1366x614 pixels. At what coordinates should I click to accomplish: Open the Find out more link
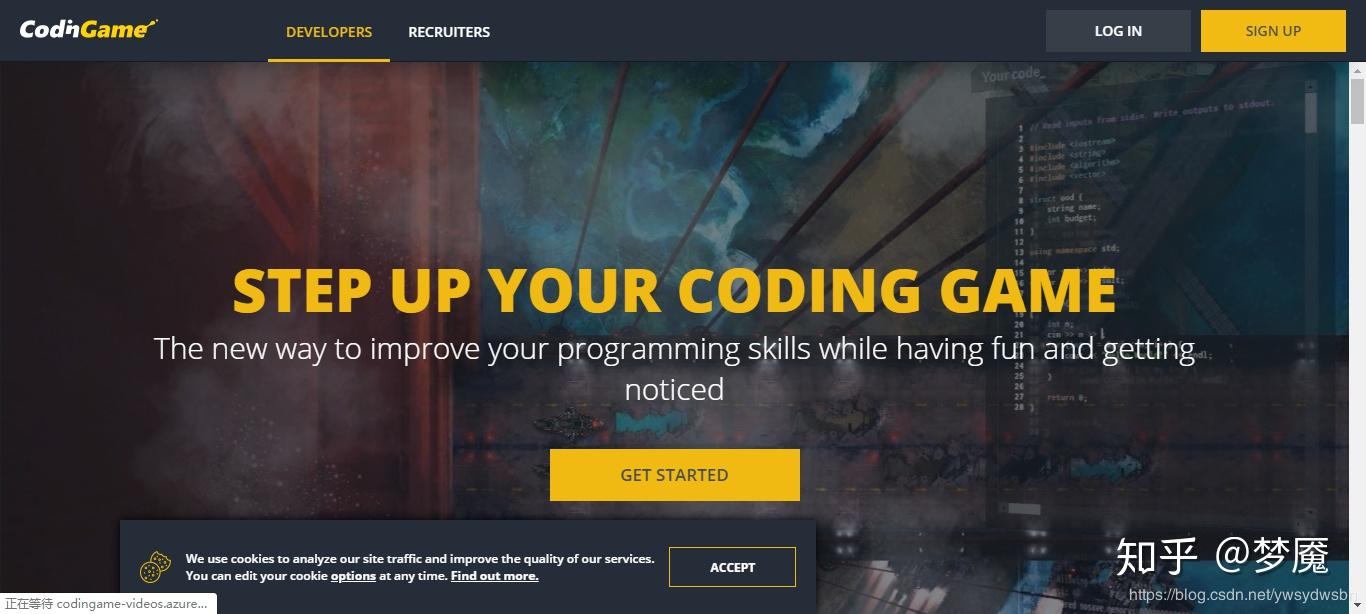point(494,576)
